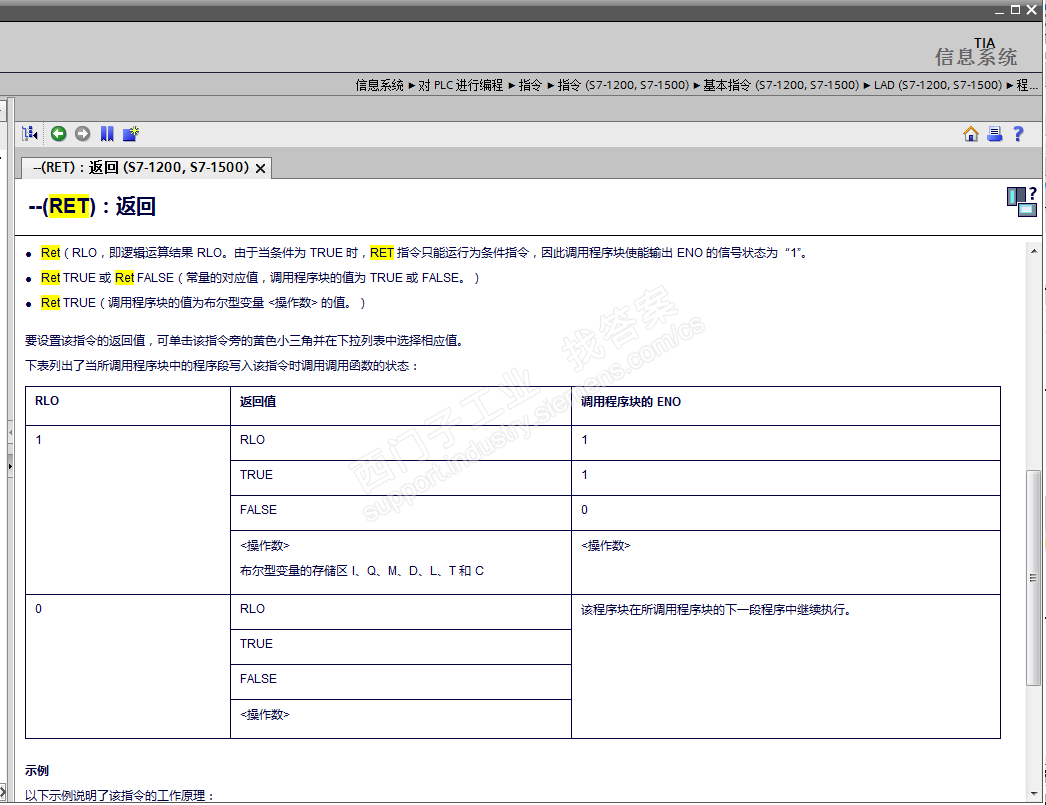The image size is (1046, 805).
Task: Open breadcrumb 信息系统
Action: pos(379,85)
